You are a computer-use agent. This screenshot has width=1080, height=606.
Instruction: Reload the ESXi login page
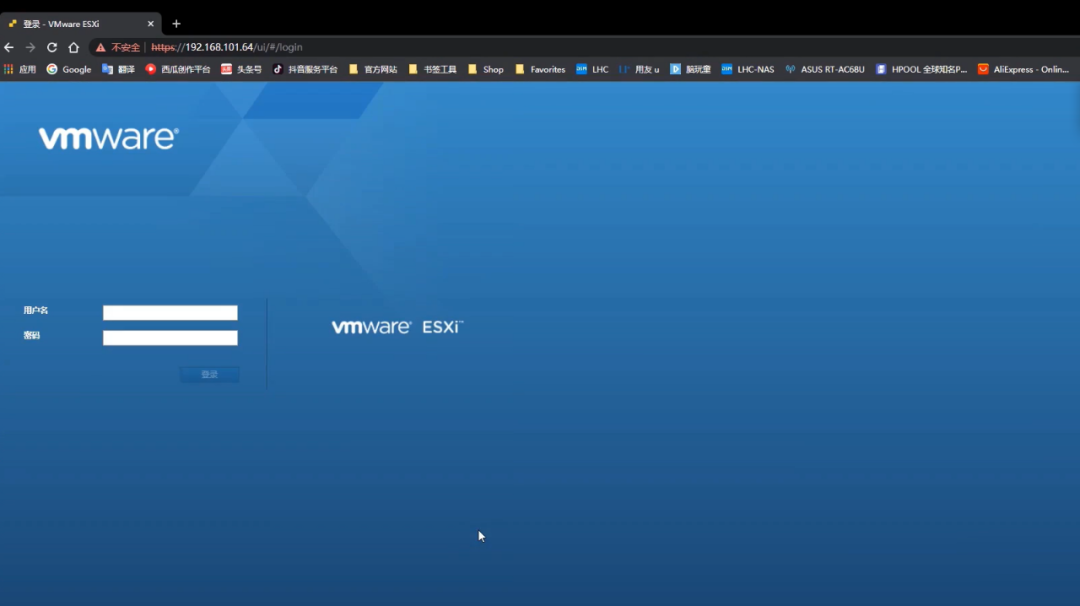click(x=52, y=48)
